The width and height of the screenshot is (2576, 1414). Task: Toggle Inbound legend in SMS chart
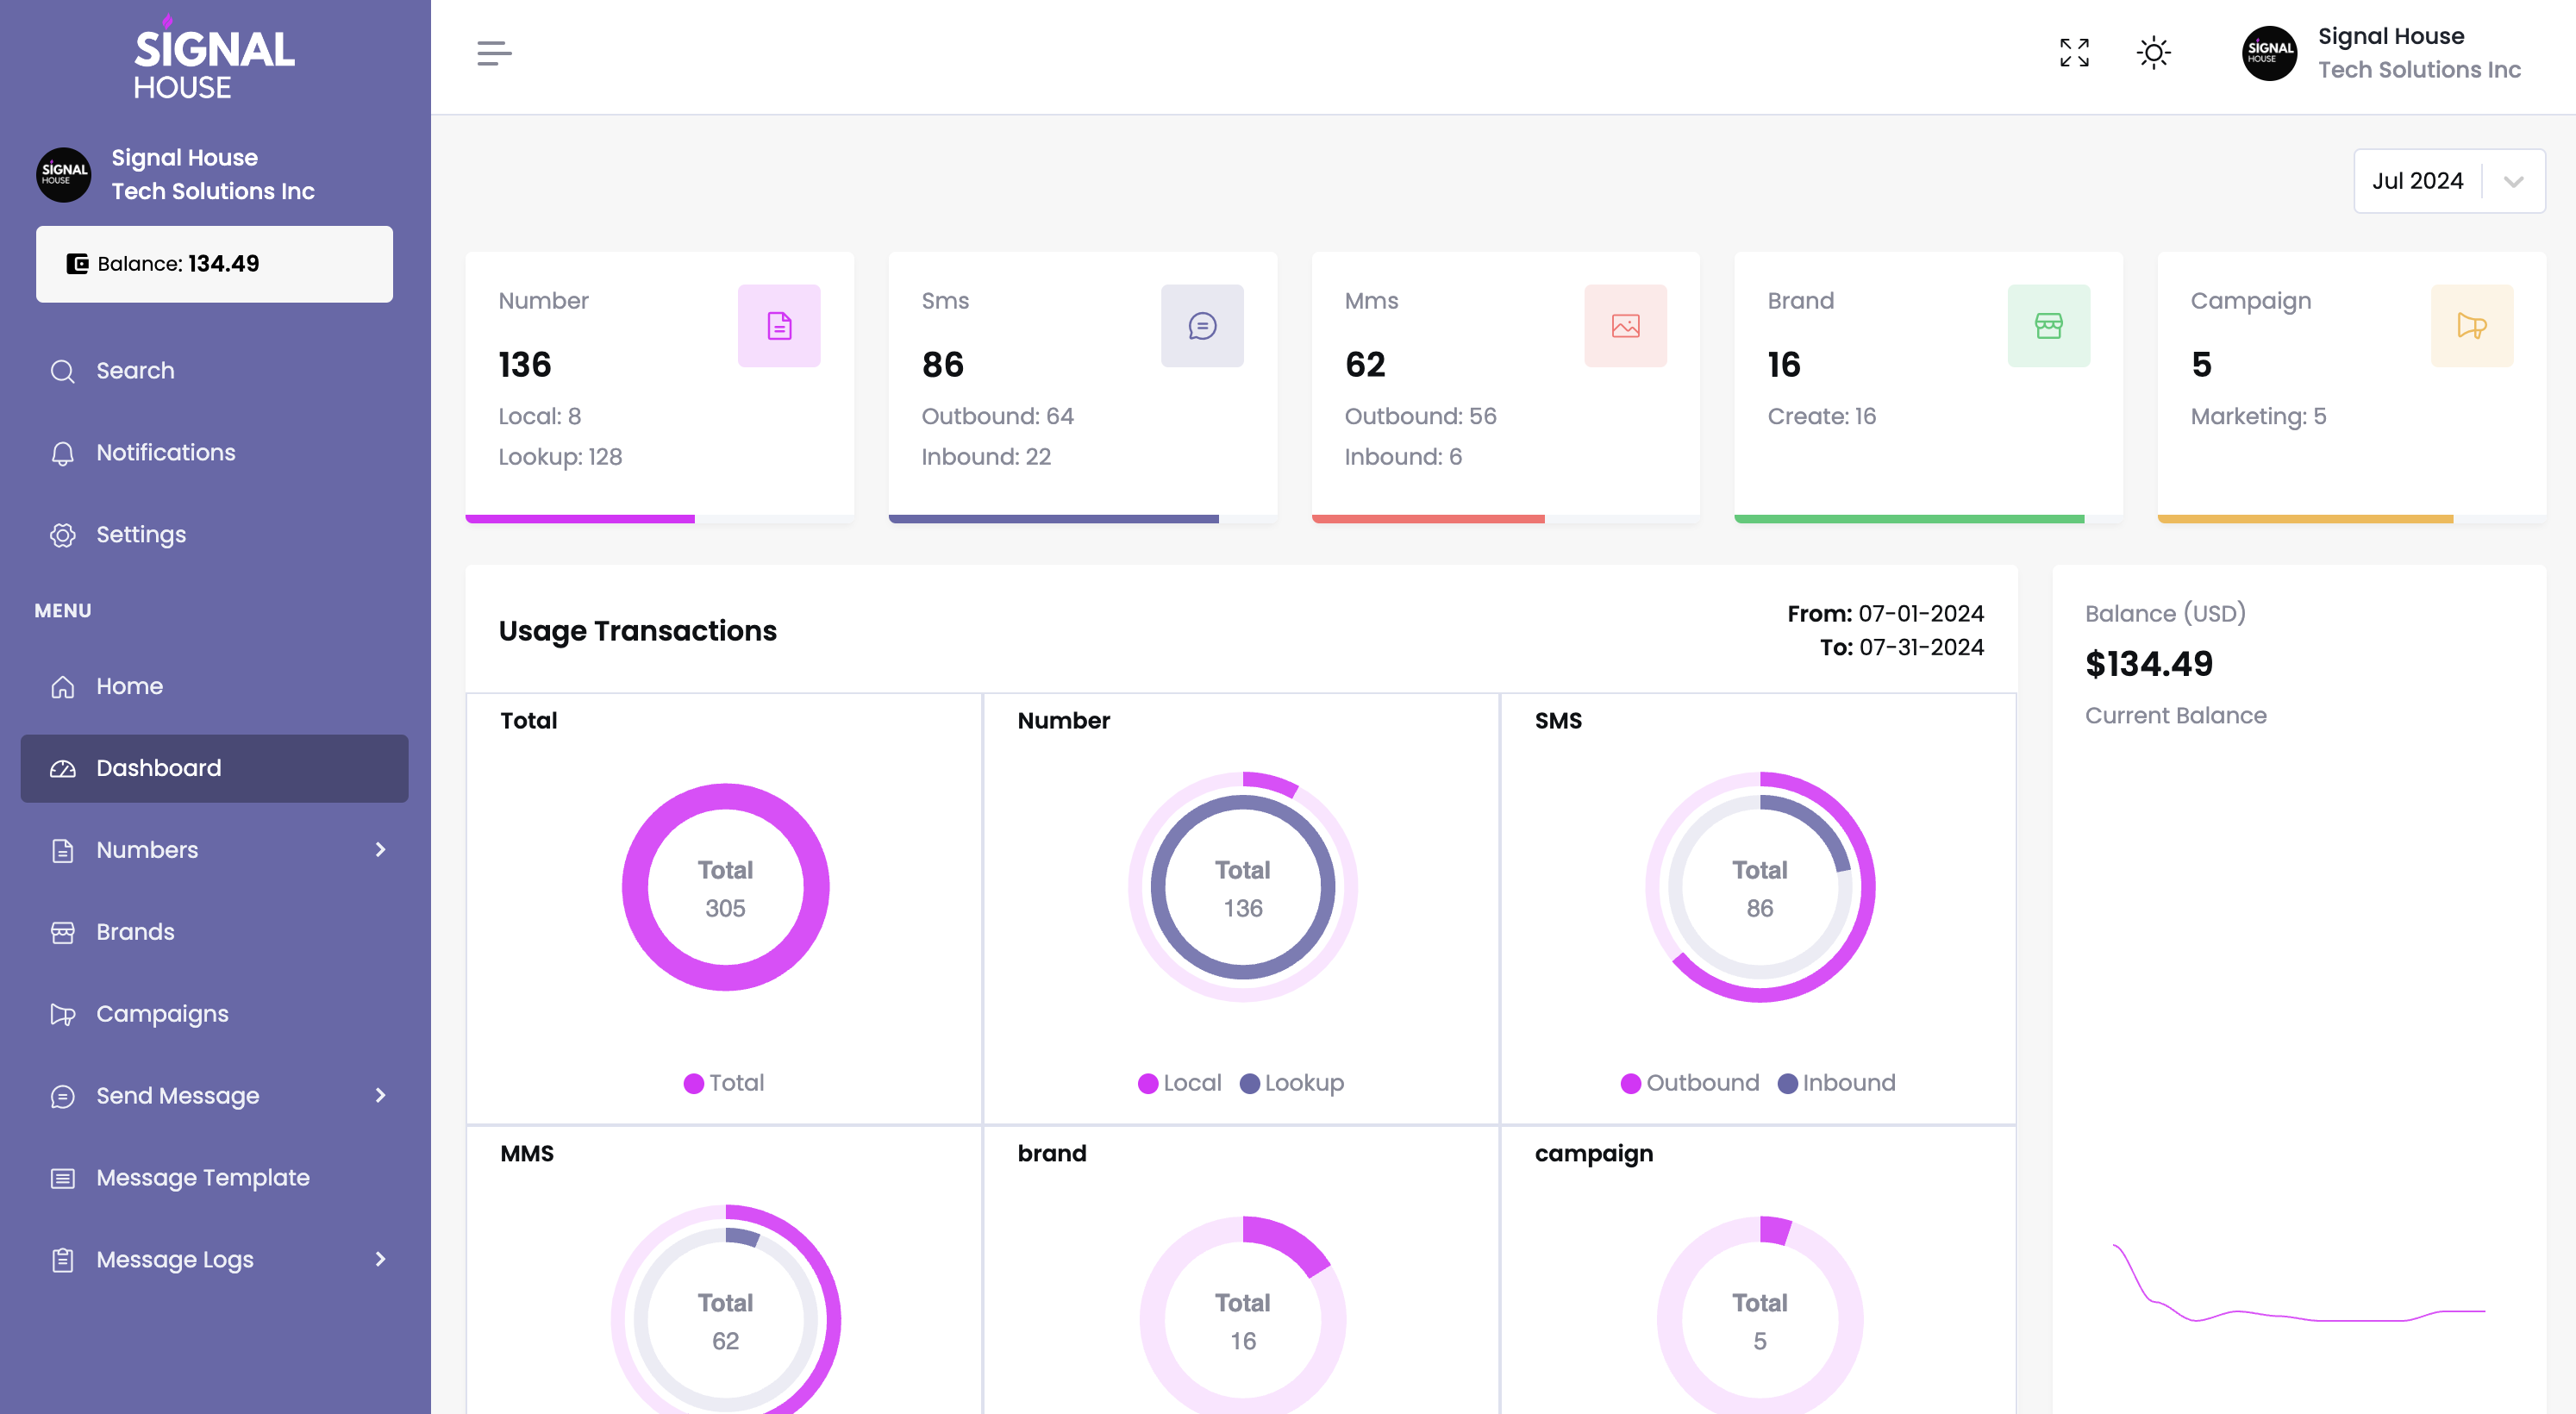tap(1837, 1083)
